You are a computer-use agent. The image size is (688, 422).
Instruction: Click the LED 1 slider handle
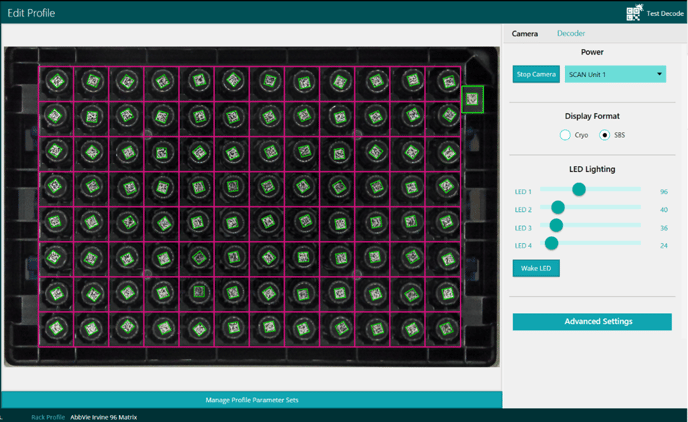[578, 190]
